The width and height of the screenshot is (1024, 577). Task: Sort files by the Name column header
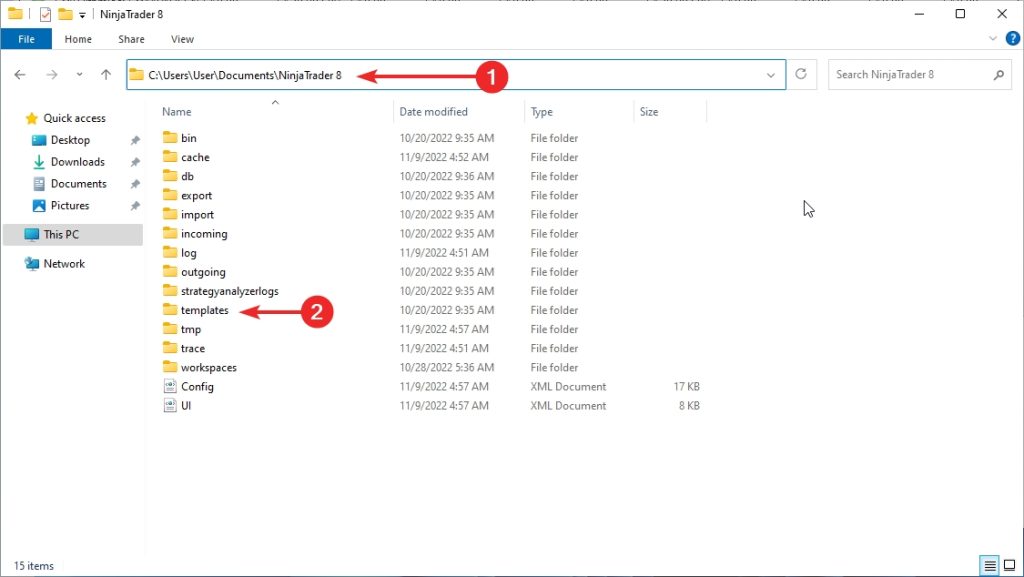pos(176,112)
